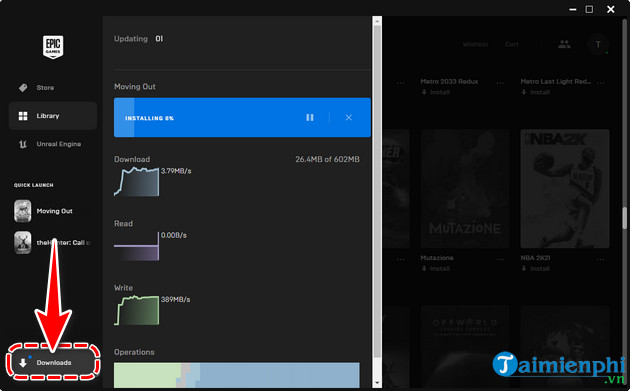Click the downloads panel scrollbar down arrow
This screenshot has height=391, width=630.
[377, 383]
